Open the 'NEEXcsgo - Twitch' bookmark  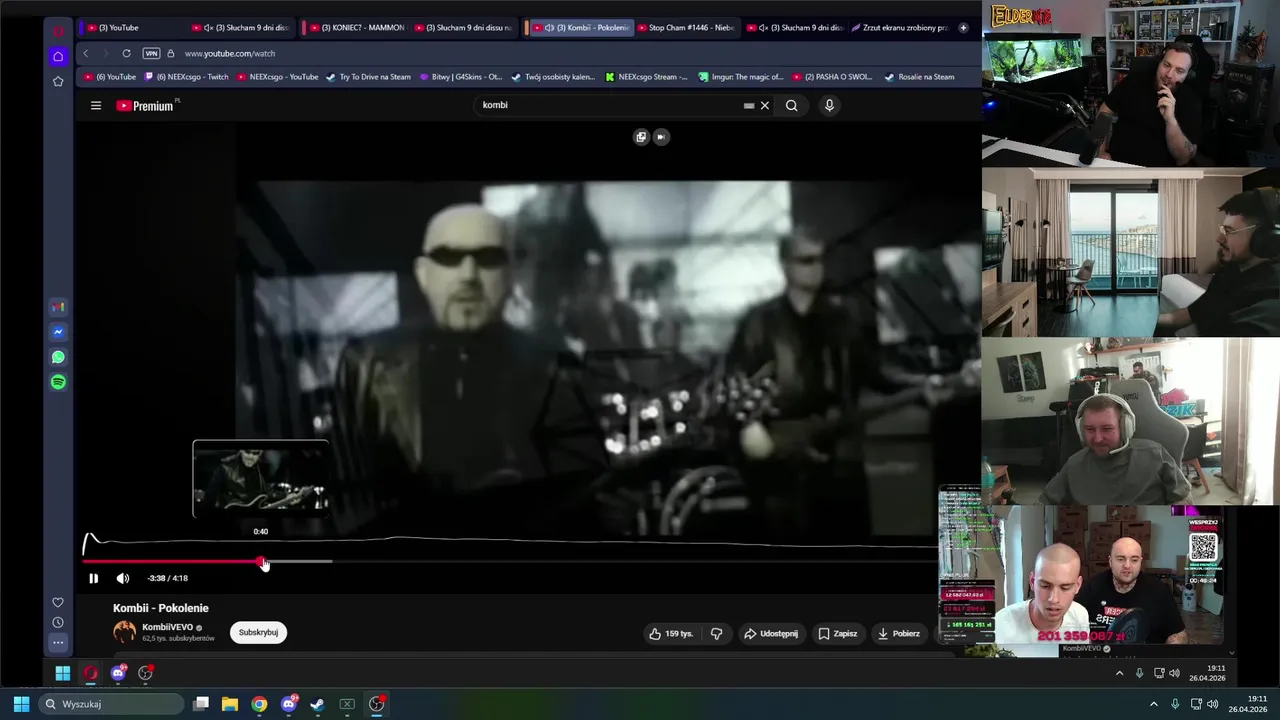[187, 77]
